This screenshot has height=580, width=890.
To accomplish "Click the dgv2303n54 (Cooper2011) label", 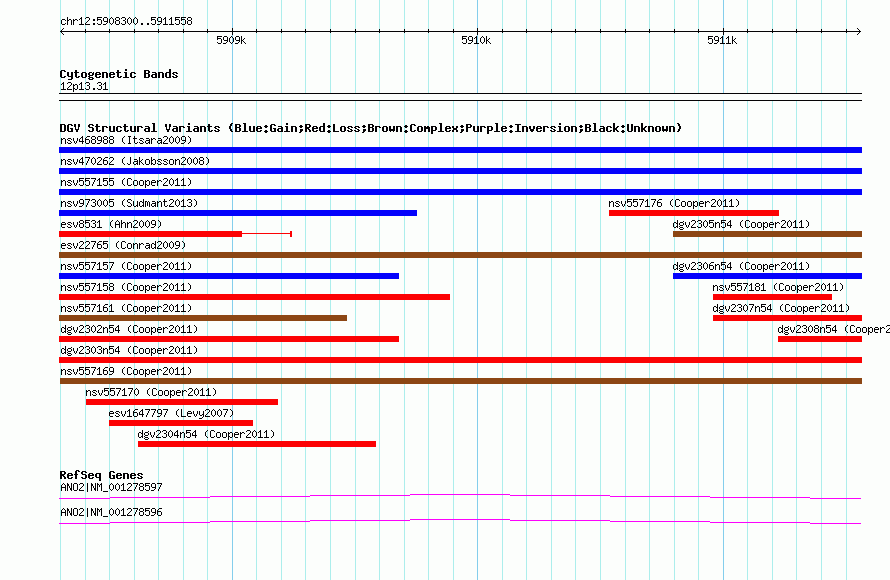I will 129,350.
